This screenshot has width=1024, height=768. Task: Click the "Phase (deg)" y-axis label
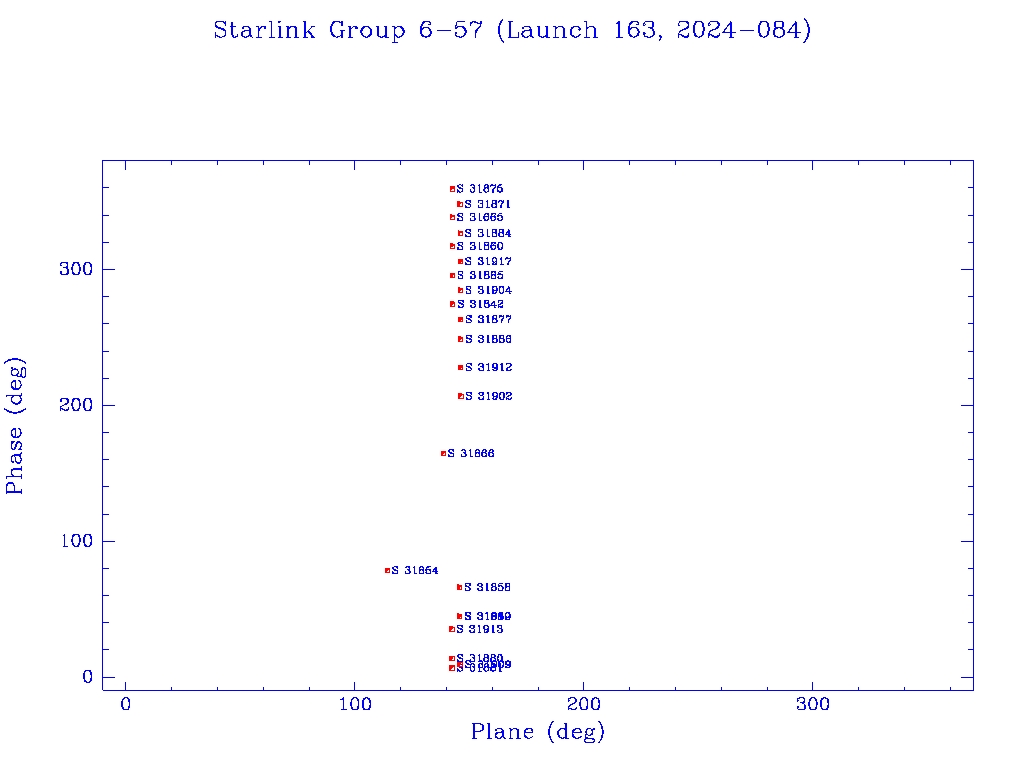[15, 426]
